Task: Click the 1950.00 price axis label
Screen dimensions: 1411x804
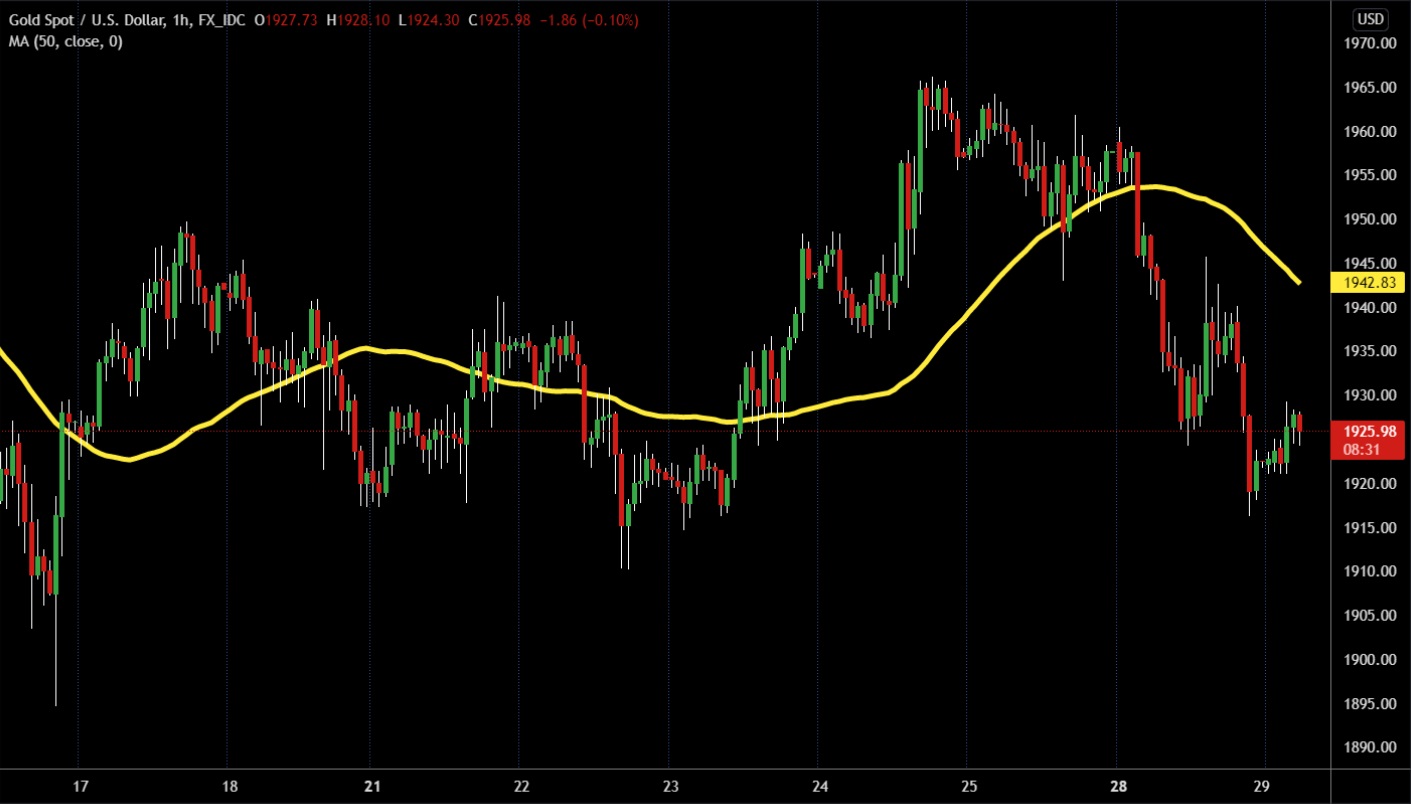Action: tap(1369, 219)
